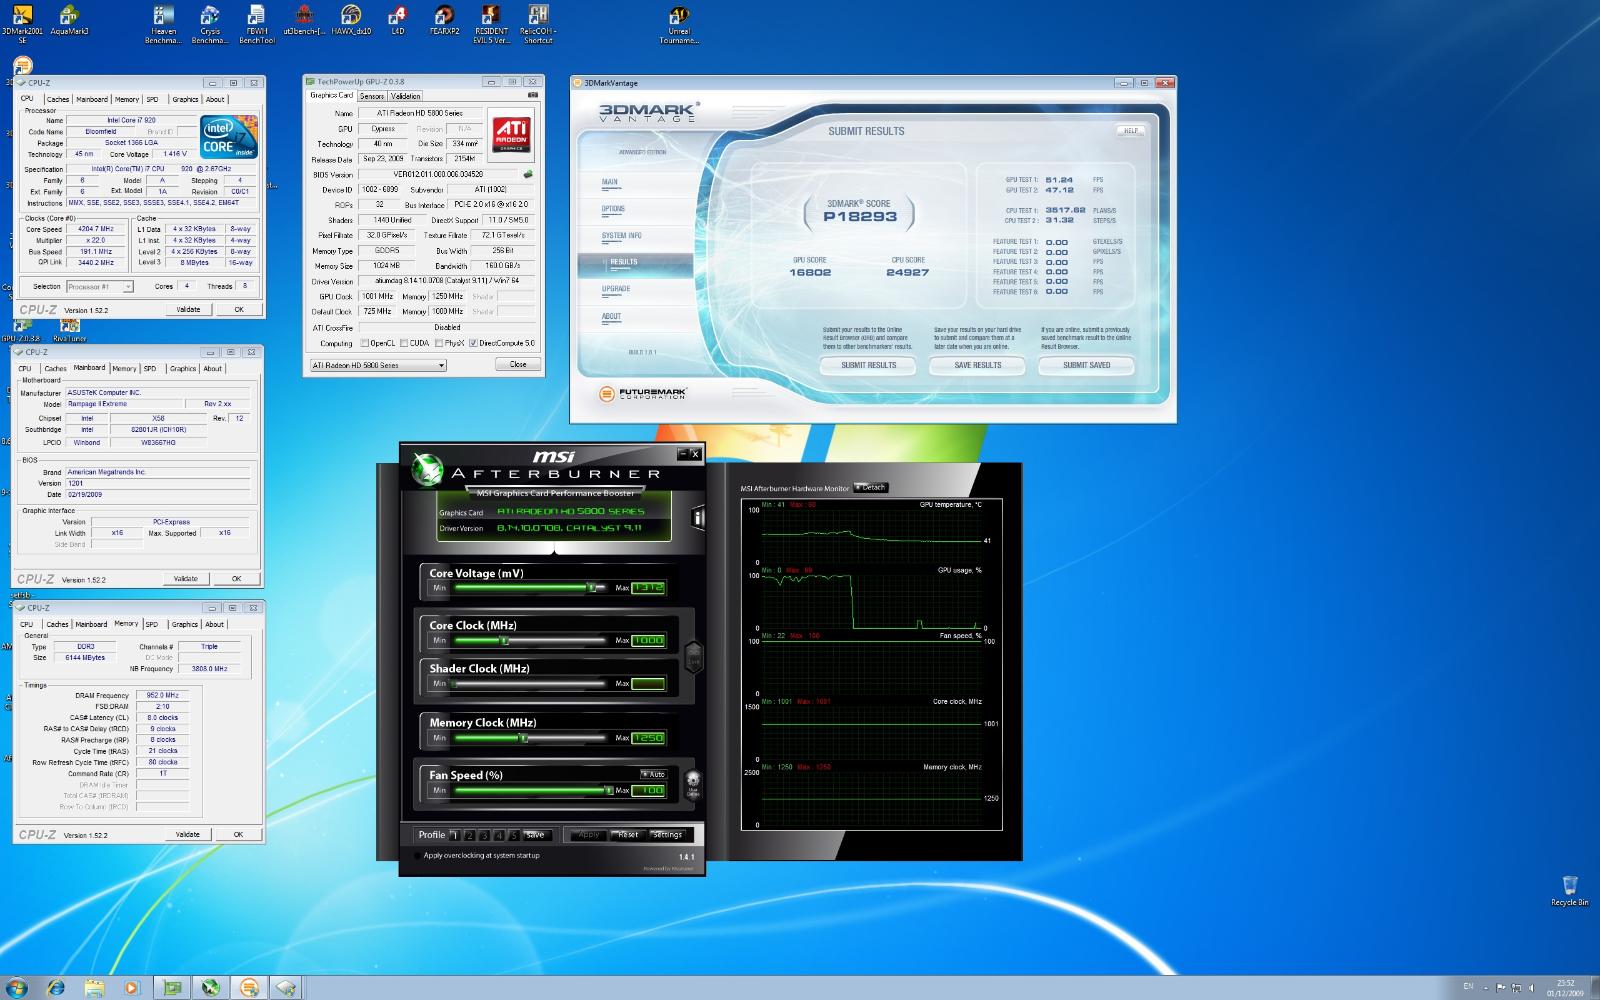This screenshot has width=1600, height=1000.
Task: Select SYSTEM INFO in 3DMark Vantage sidebar
Action: [x=621, y=236]
